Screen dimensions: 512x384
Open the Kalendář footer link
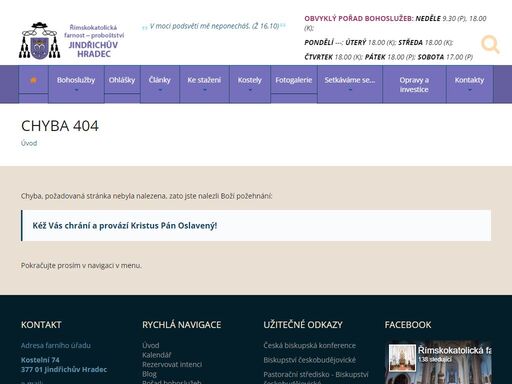[x=157, y=355]
